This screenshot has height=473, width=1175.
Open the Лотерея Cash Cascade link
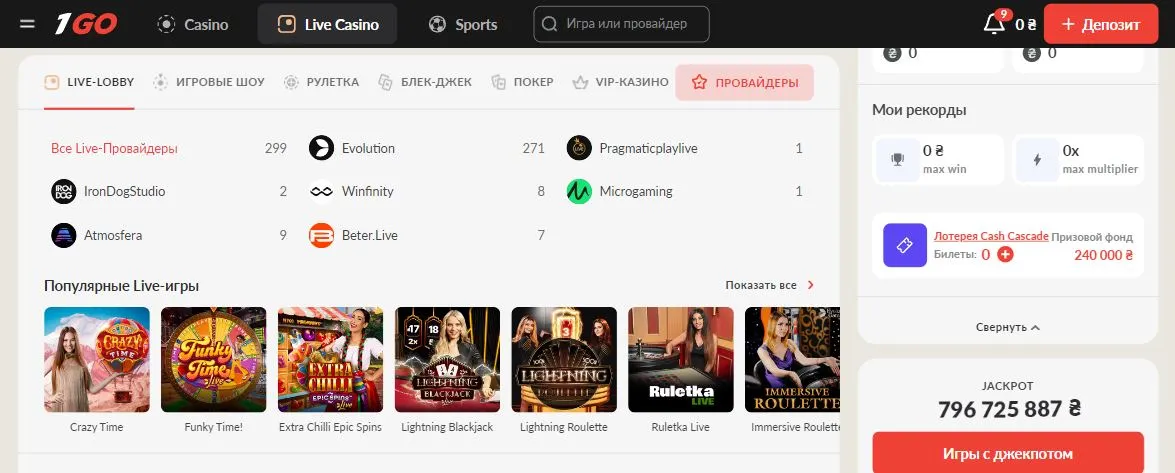point(991,236)
